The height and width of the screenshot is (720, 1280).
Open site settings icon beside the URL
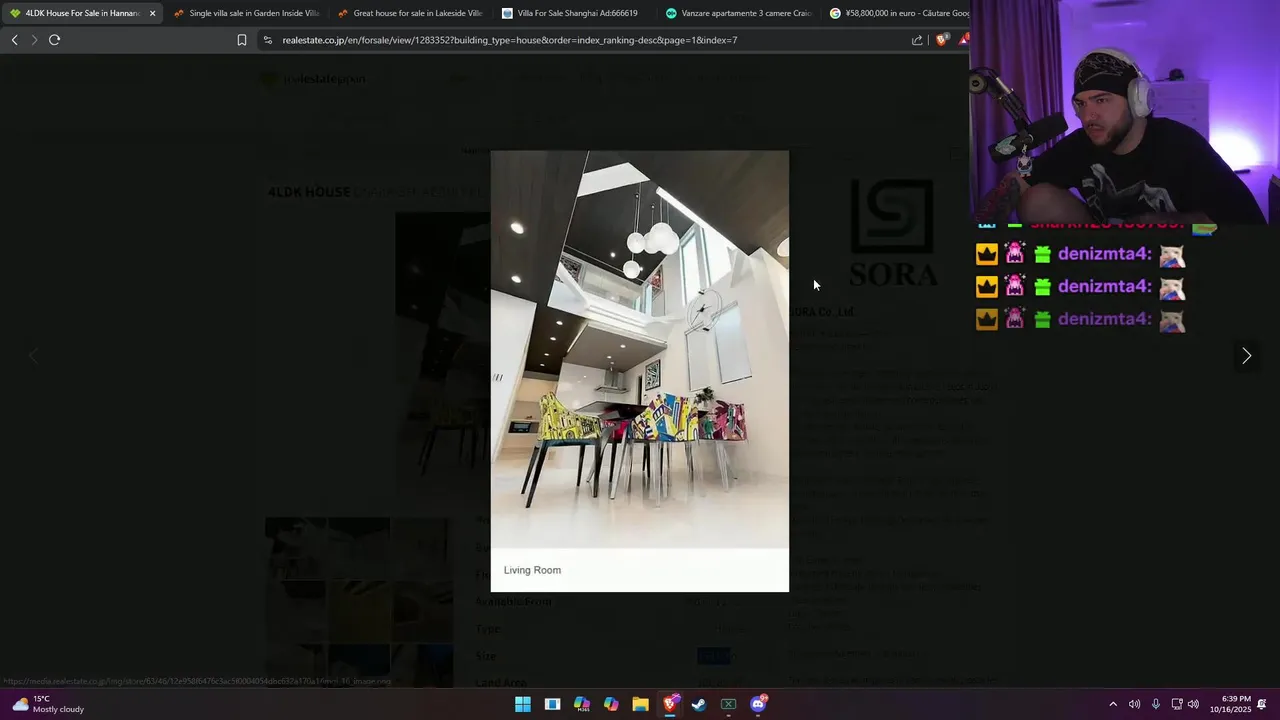coord(267,40)
